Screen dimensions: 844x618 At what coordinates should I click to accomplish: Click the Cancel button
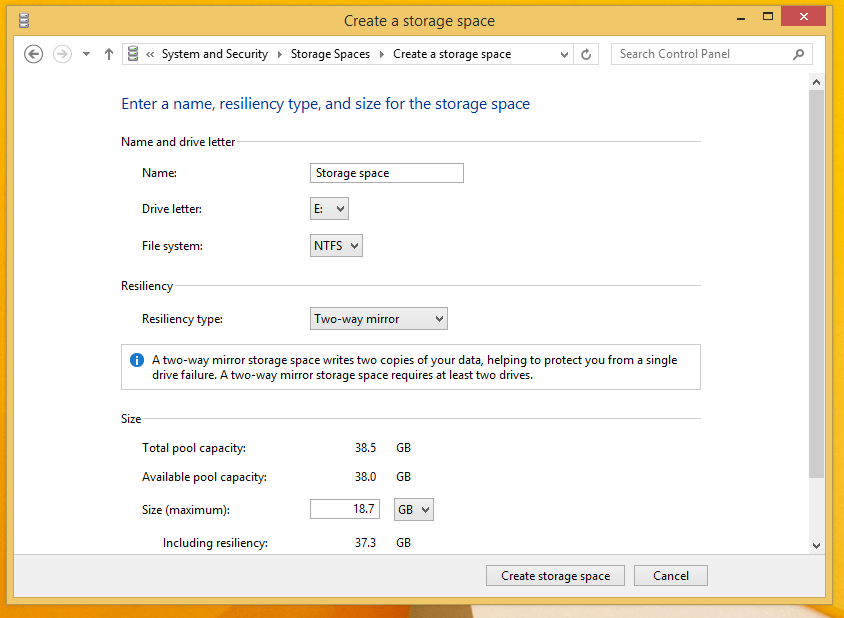[671, 575]
